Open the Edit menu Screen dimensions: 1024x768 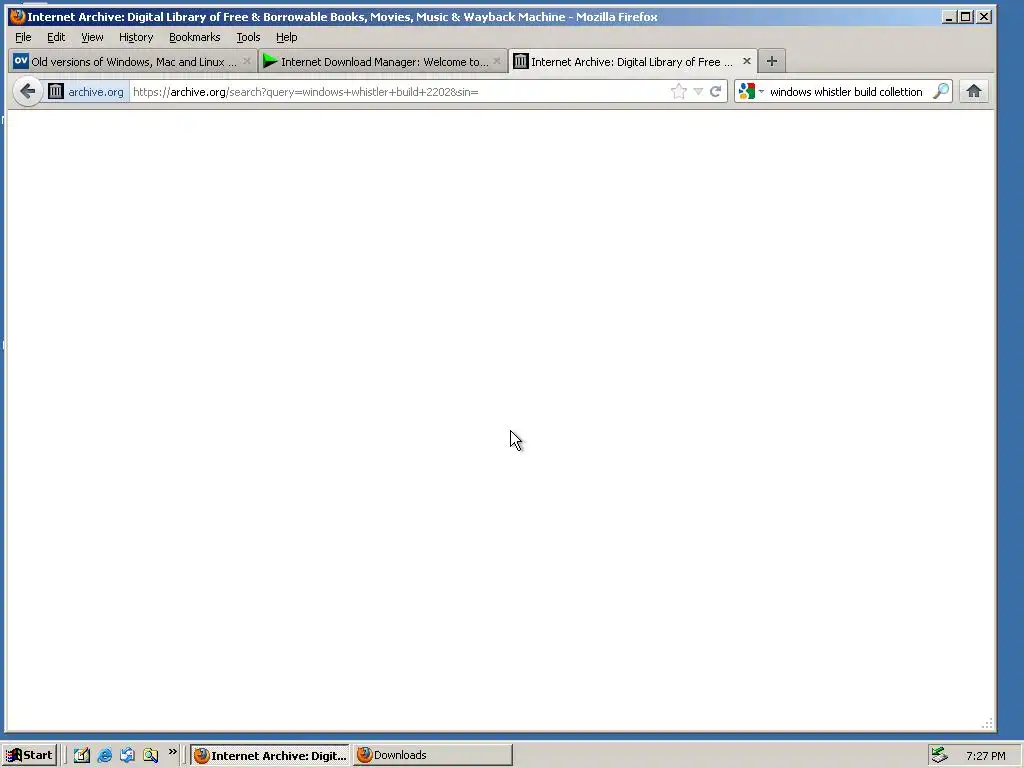[x=56, y=37]
